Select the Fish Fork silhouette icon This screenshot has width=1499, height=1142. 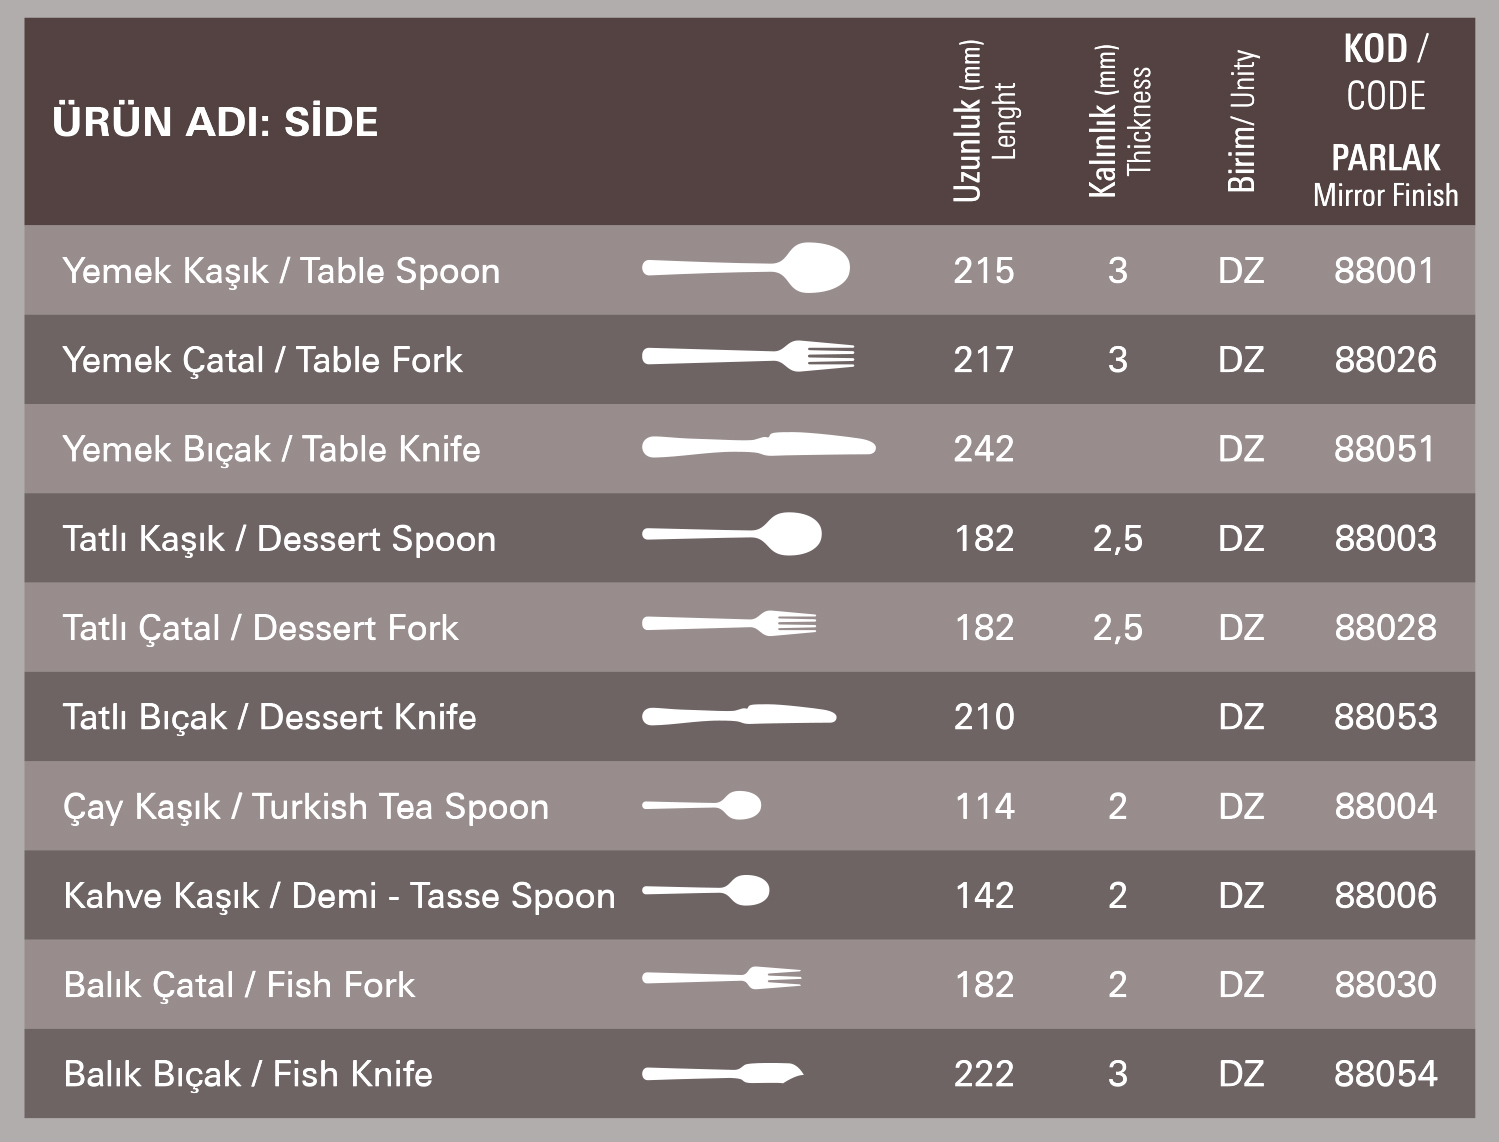721,978
